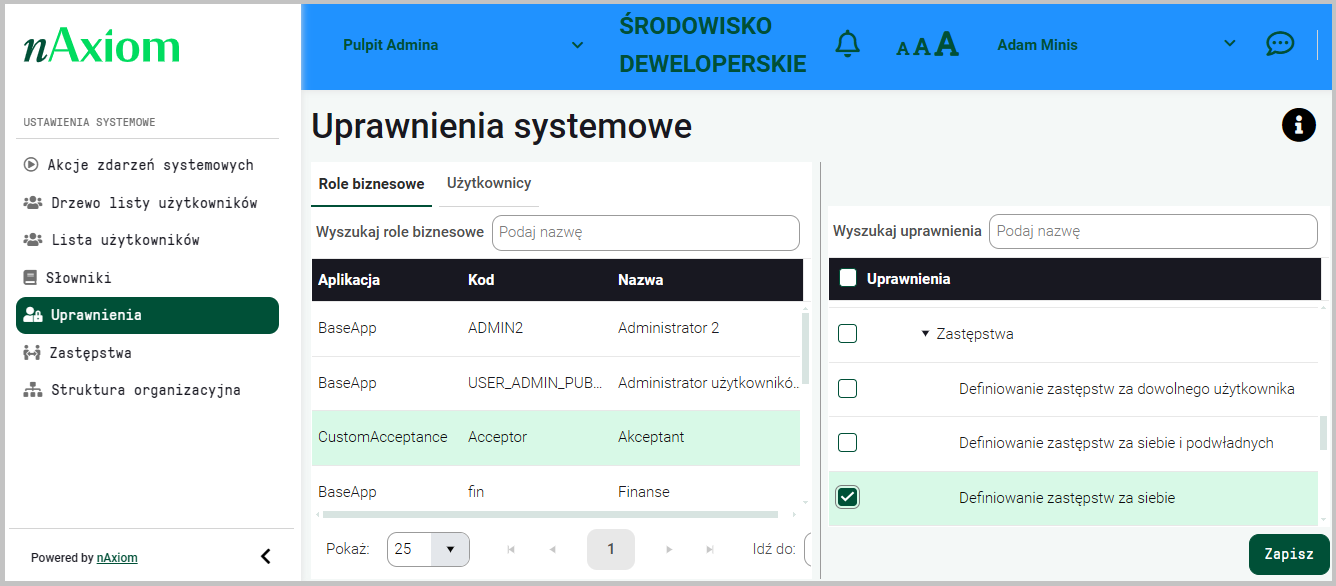Open the Pulpit Admina dropdown
The image size is (1336, 586).
click(x=463, y=45)
